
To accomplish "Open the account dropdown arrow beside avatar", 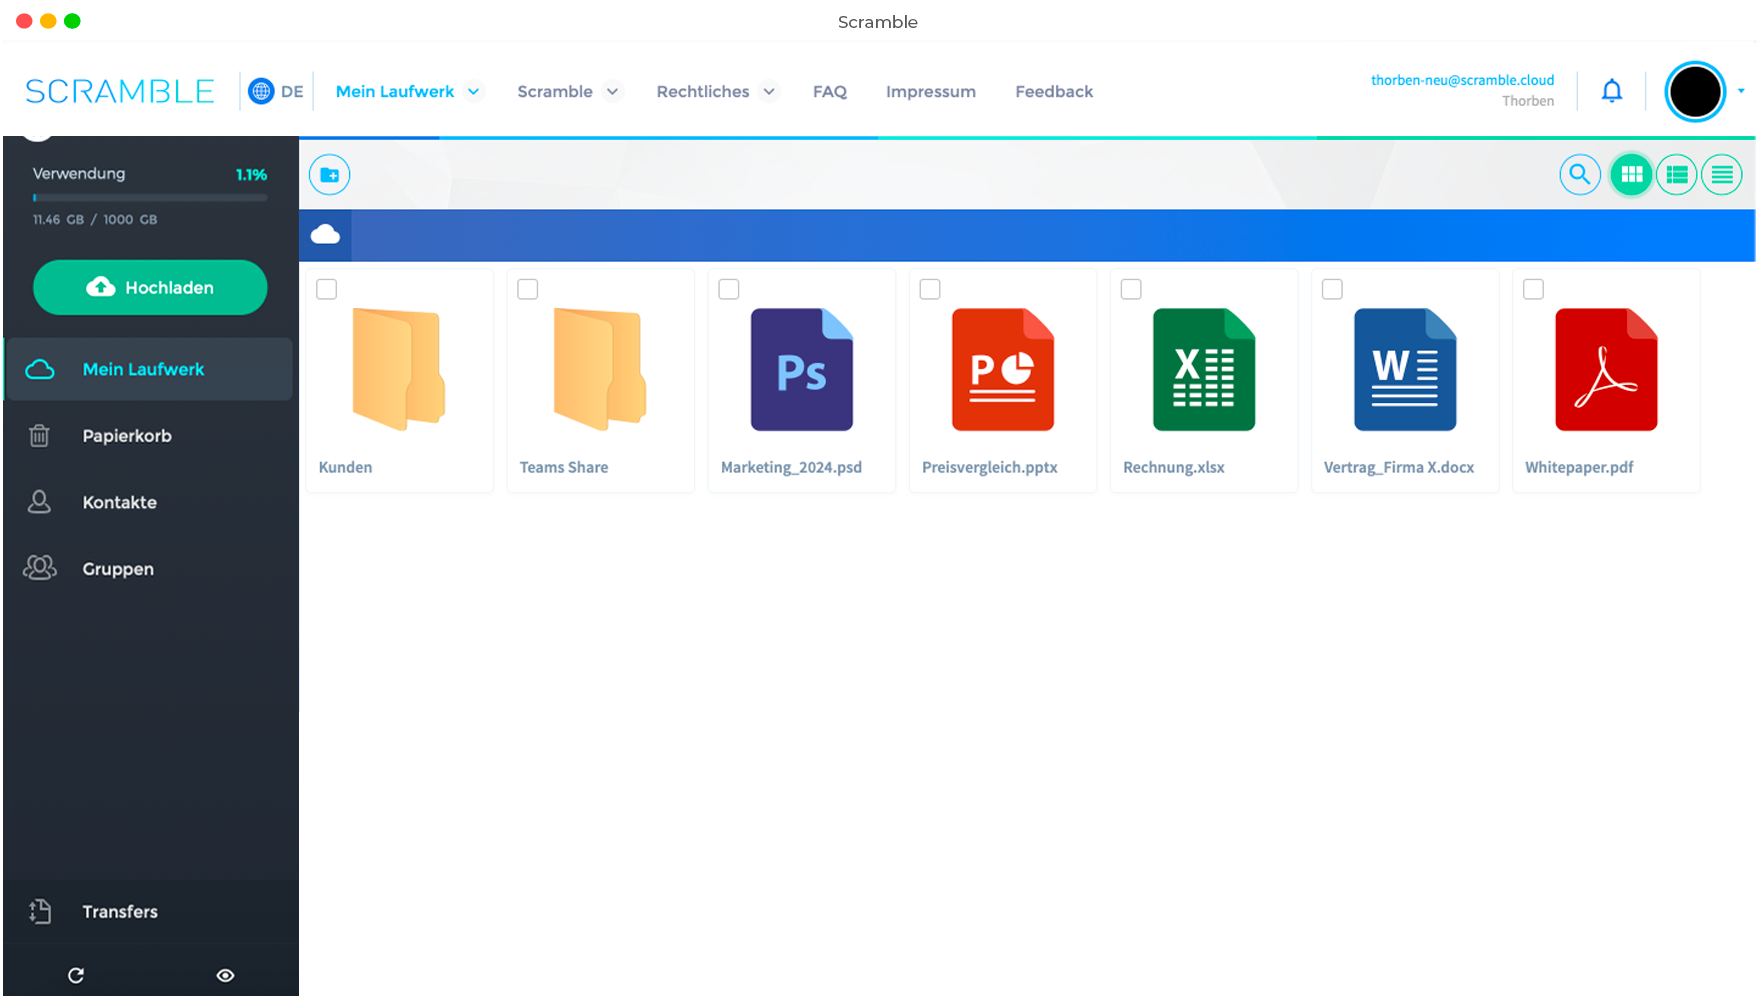I will (x=1741, y=91).
